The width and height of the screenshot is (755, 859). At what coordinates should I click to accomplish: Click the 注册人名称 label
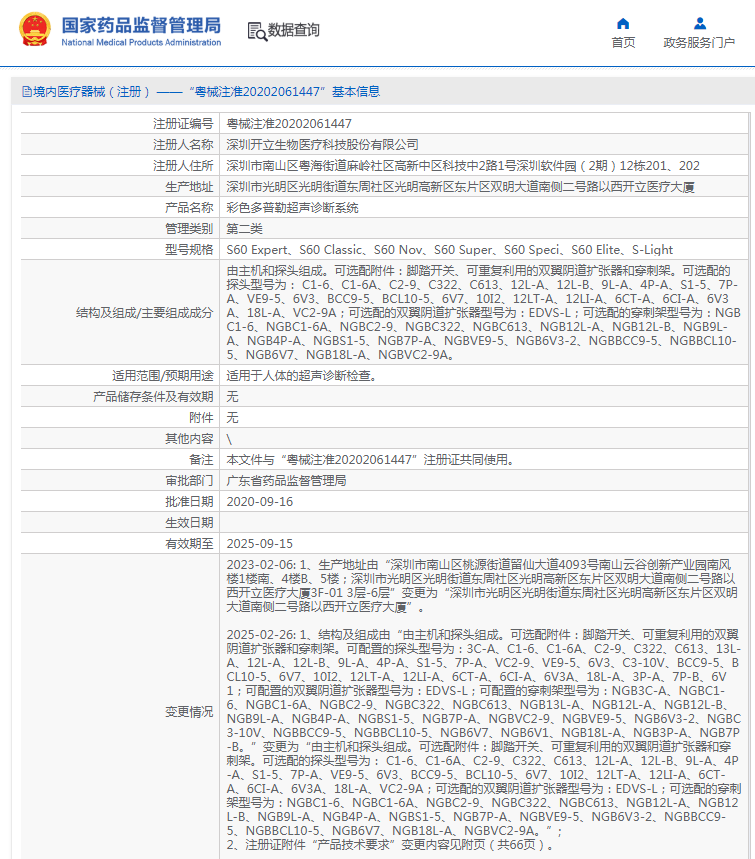183,145
